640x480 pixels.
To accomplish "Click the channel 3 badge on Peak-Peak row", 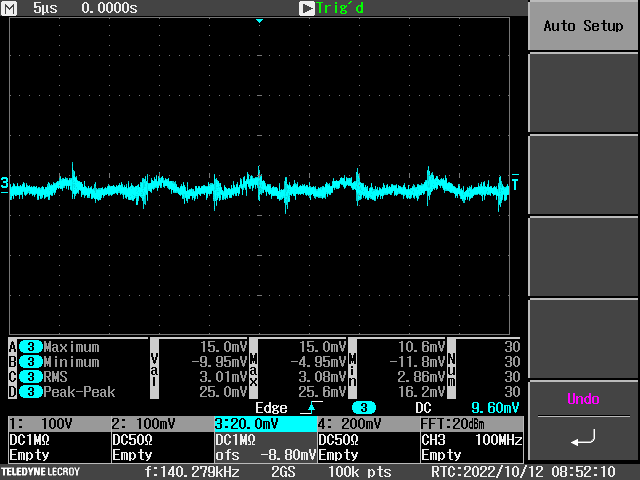I will pyautogui.click(x=30, y=392).
